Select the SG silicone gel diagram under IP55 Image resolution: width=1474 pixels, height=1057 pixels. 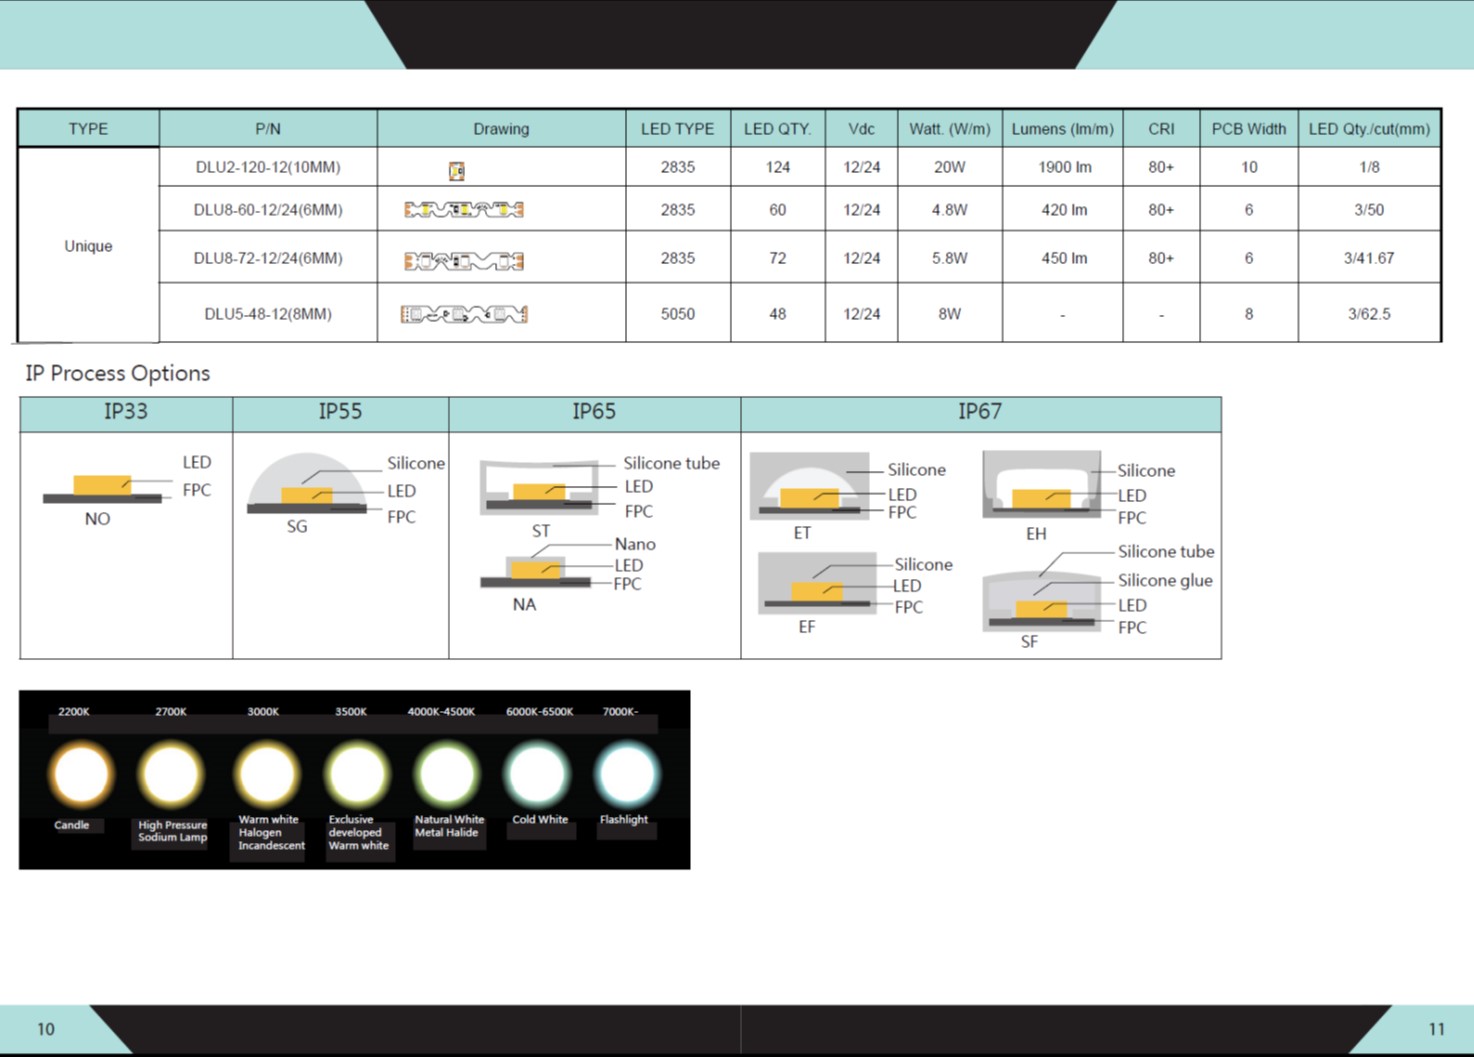tap(305, 490)
